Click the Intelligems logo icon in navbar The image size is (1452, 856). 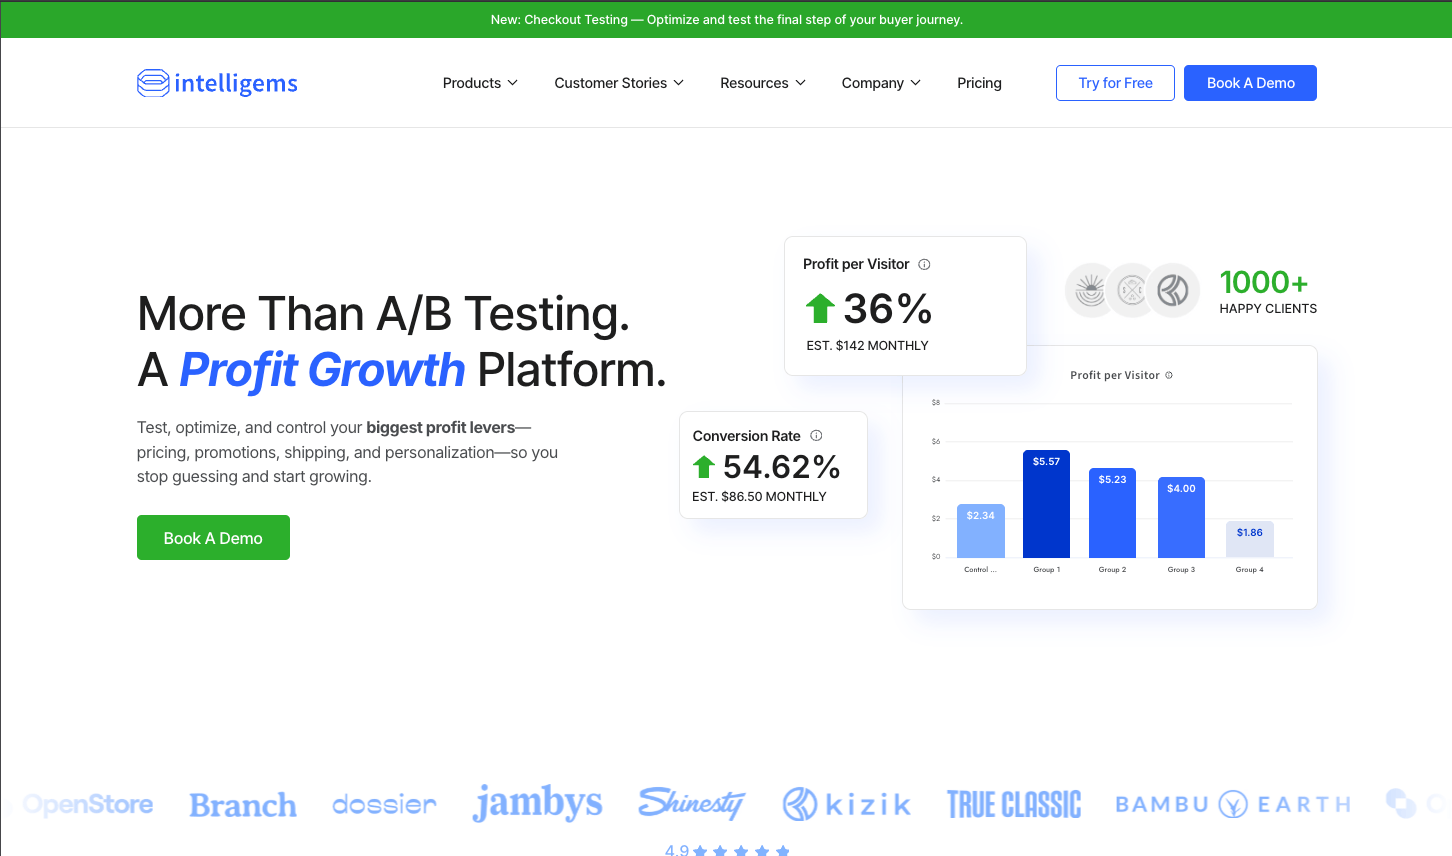click(x=152, y=83)
